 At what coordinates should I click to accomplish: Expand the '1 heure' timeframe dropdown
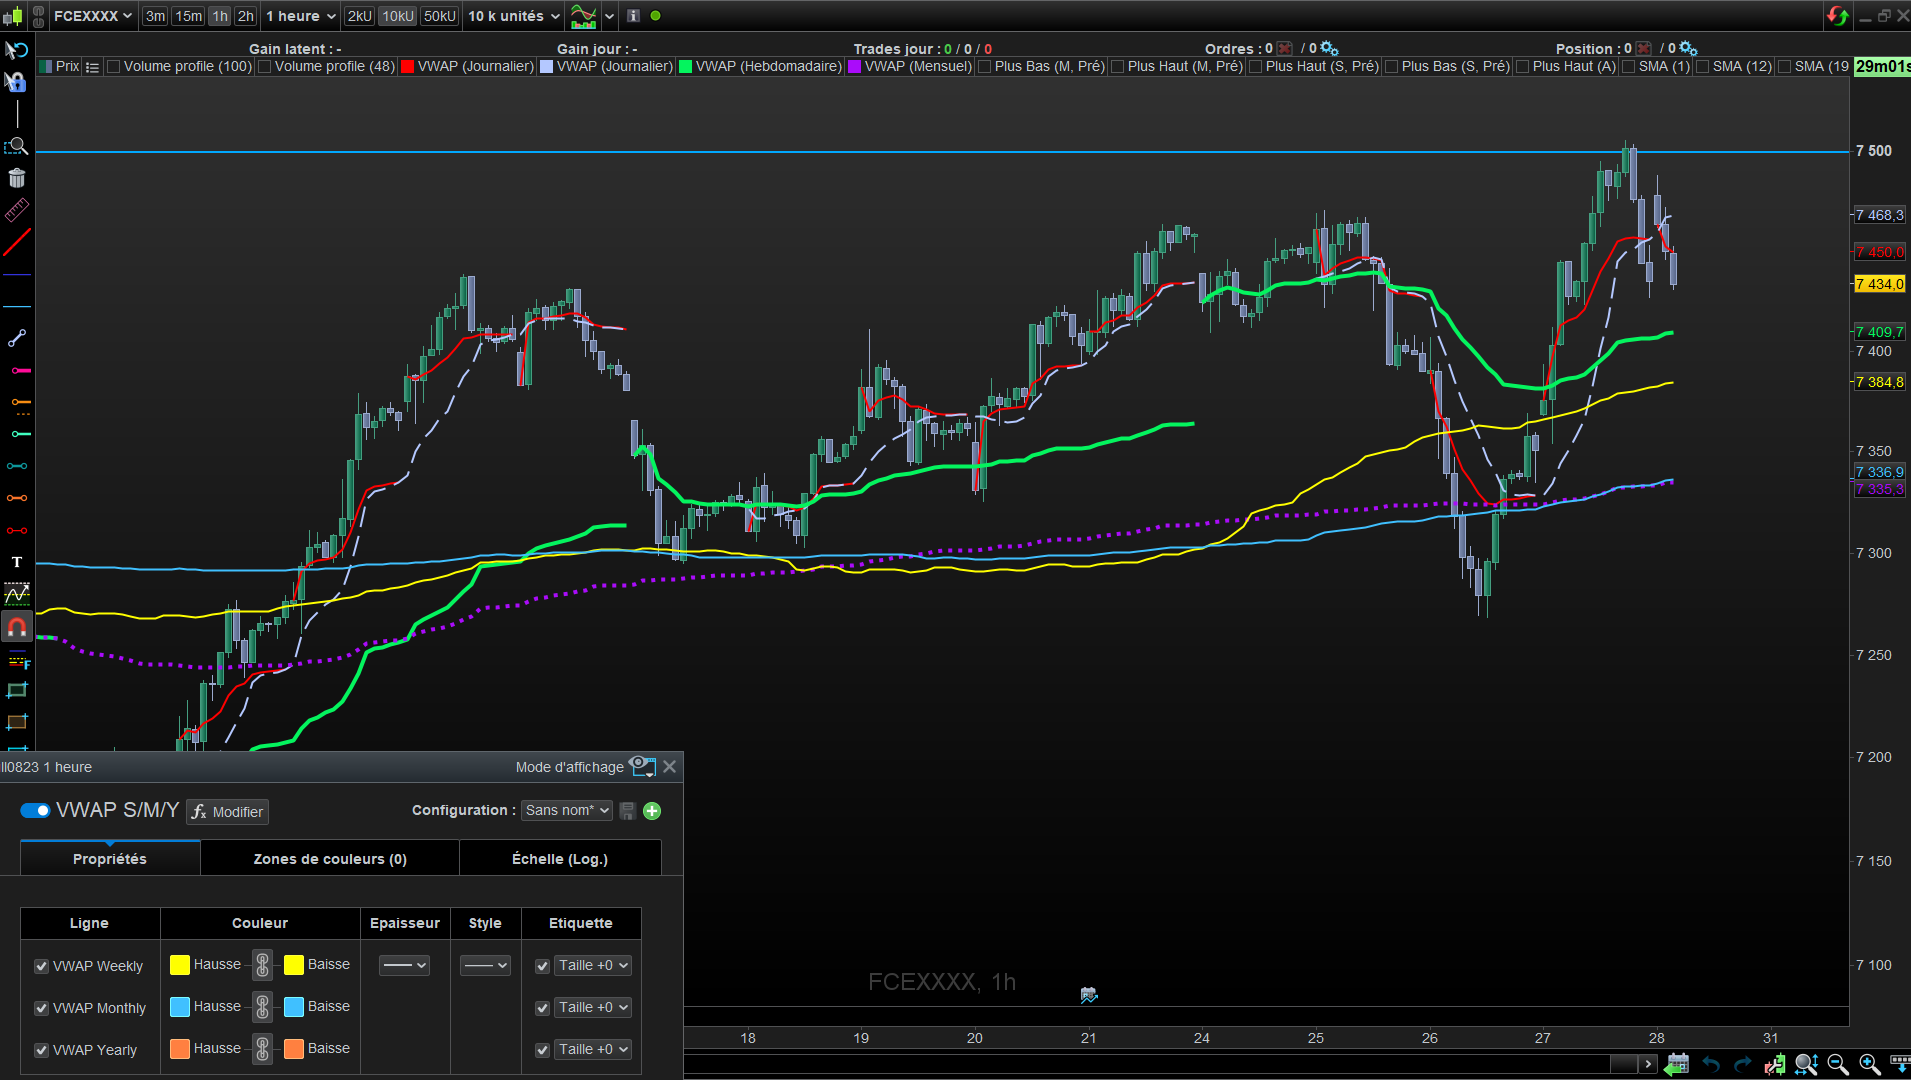[x=300, y=16]
